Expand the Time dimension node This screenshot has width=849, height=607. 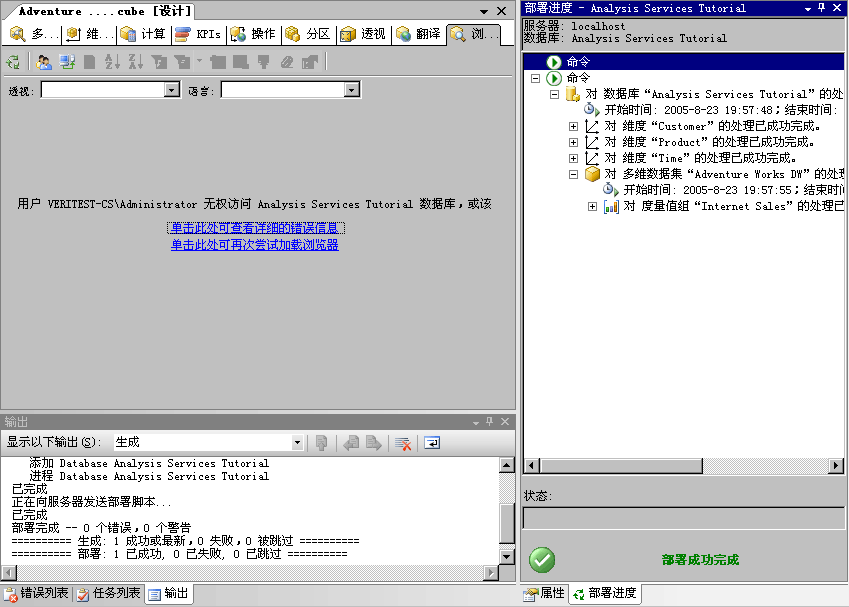[573, 158]
